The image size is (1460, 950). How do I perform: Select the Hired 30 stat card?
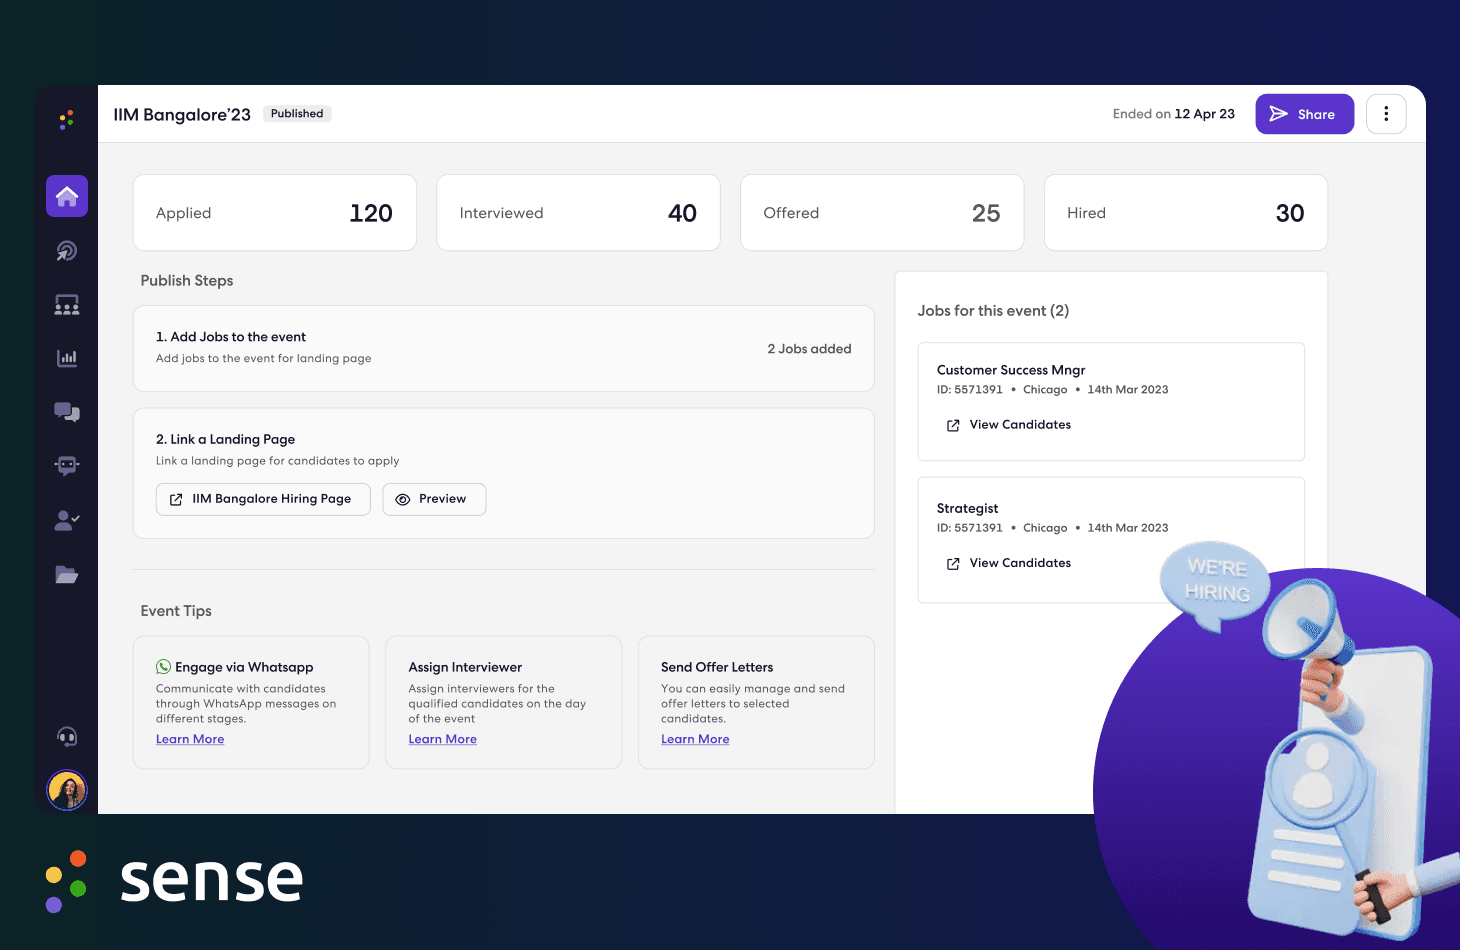[x=1186, y=213]
